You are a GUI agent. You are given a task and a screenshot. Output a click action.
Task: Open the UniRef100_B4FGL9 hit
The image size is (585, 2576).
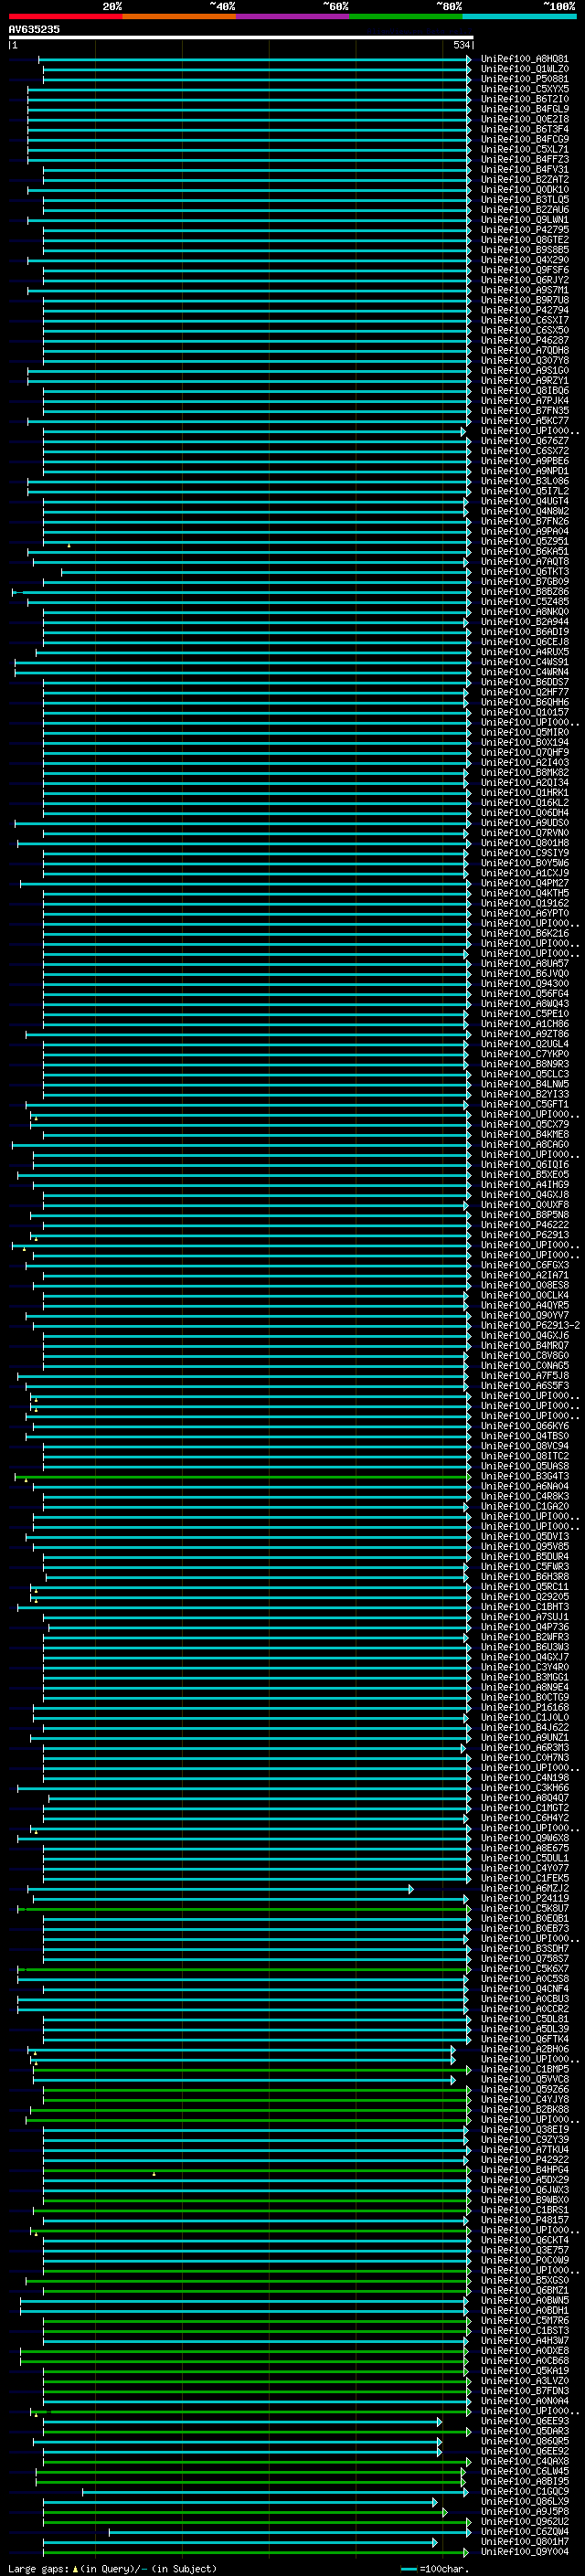(524, 109)
